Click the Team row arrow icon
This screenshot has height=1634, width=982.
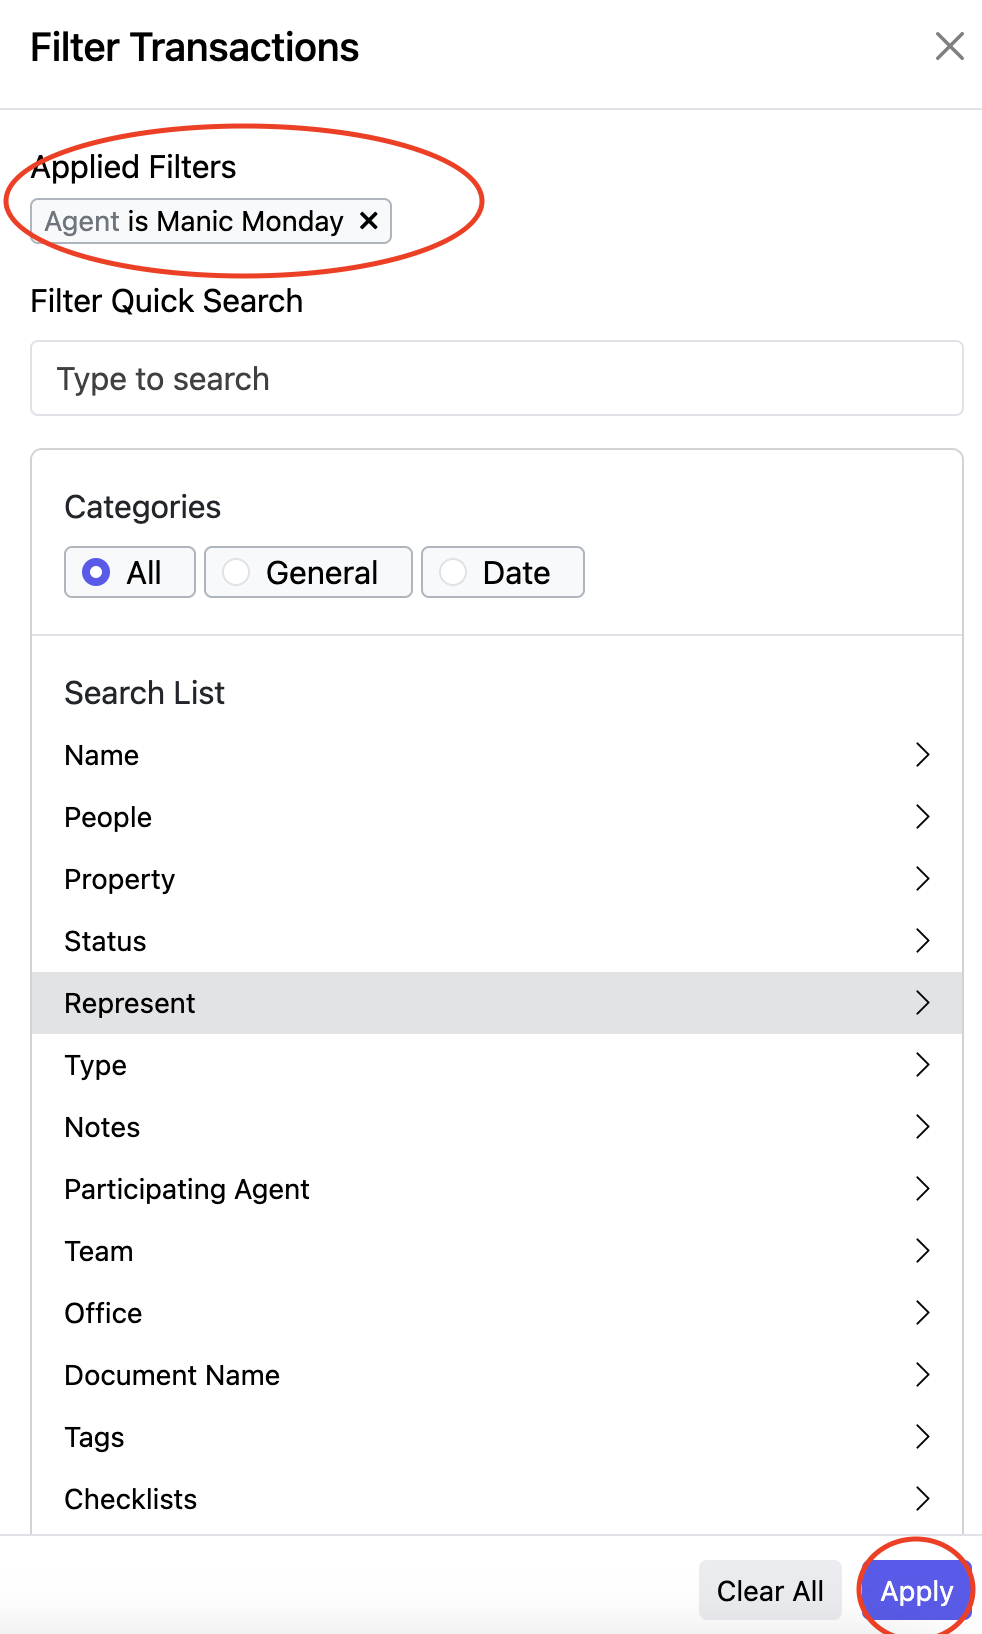click(922, 1251)
